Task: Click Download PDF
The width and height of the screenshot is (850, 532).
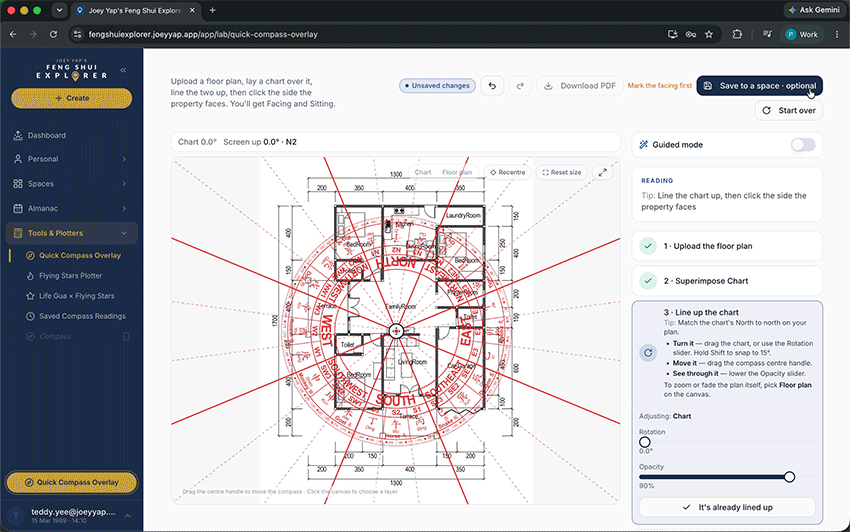Action: tap(579, 86)
